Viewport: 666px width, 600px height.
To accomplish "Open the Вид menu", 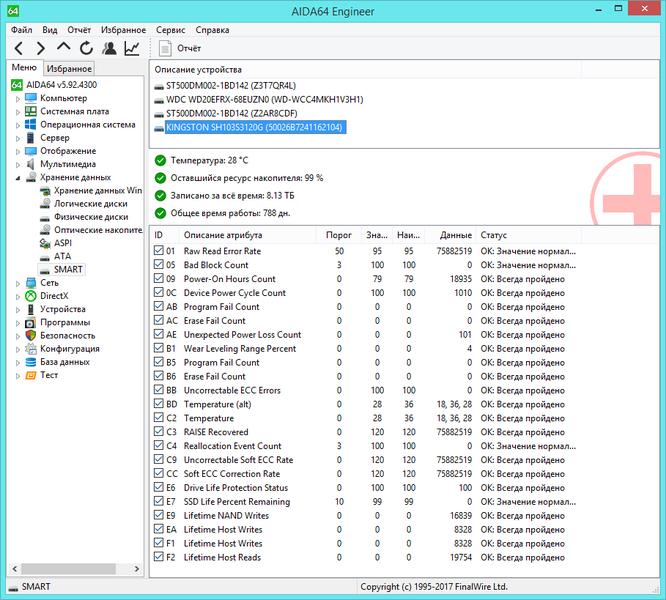I will [50, 30].
